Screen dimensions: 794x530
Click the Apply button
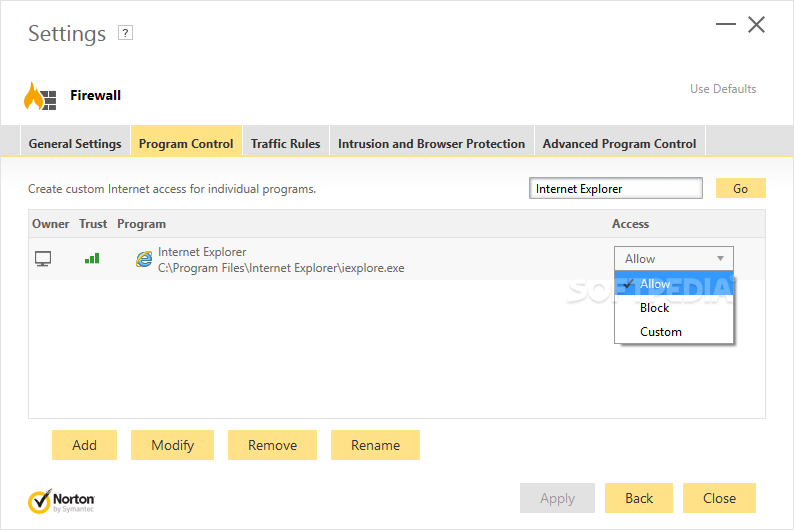557,498
